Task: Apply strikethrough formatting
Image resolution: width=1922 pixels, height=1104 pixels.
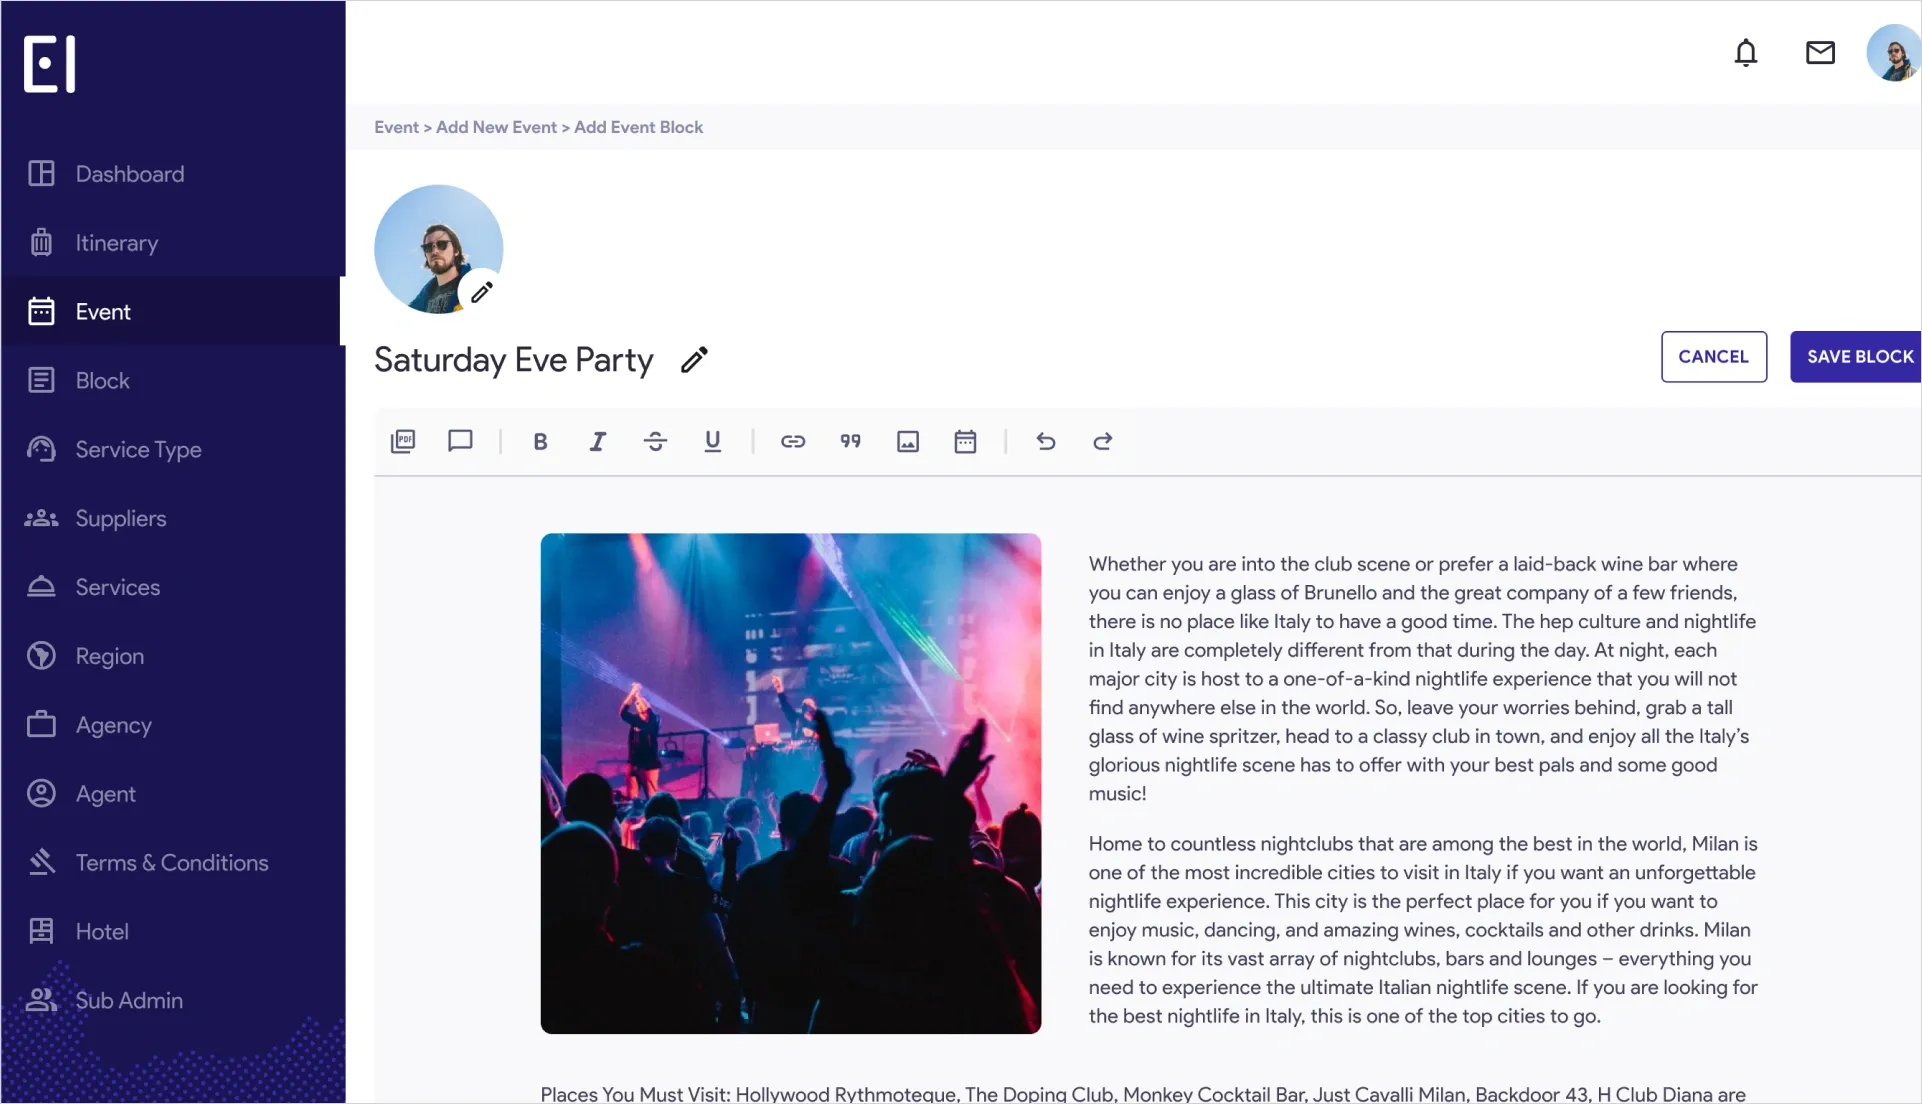Action: 655,441
